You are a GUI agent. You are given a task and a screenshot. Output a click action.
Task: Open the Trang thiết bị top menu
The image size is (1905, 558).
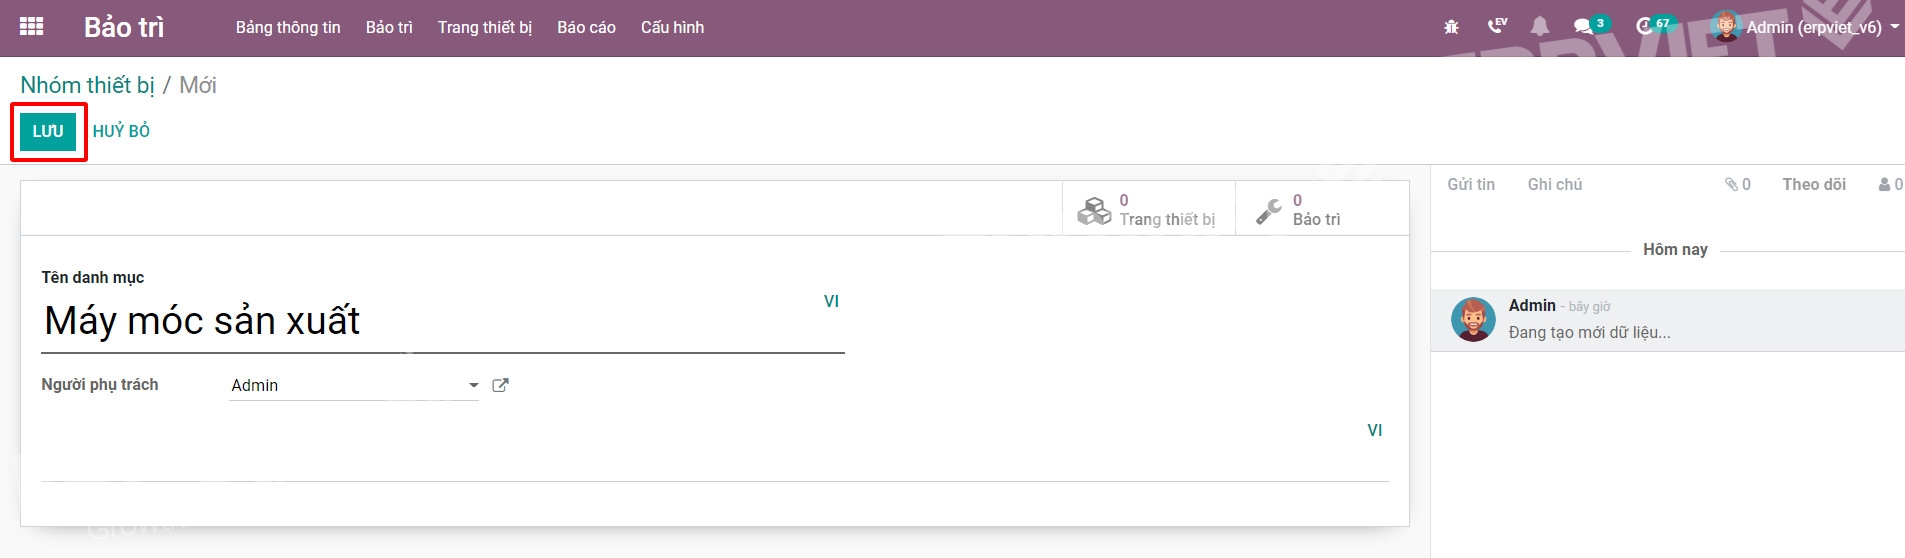(485, 27)
